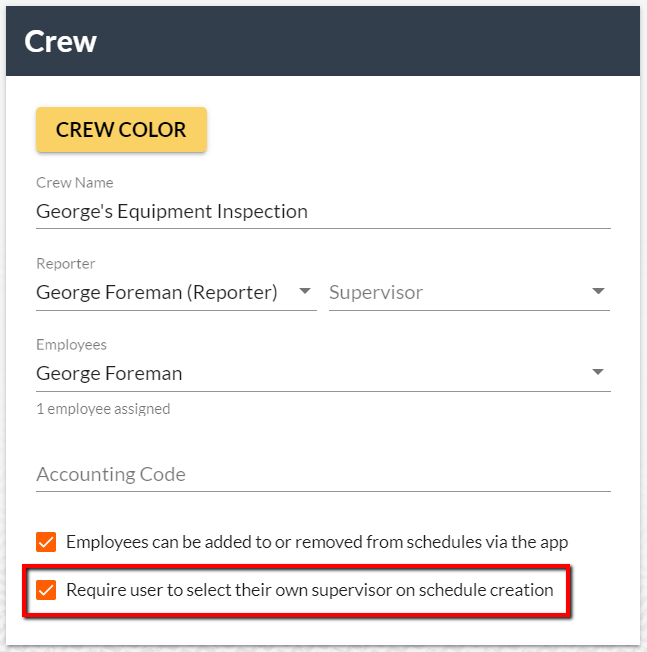The image size is (647, 652).
Task: Click the Crew title in the header
Action: coord(60,42)
